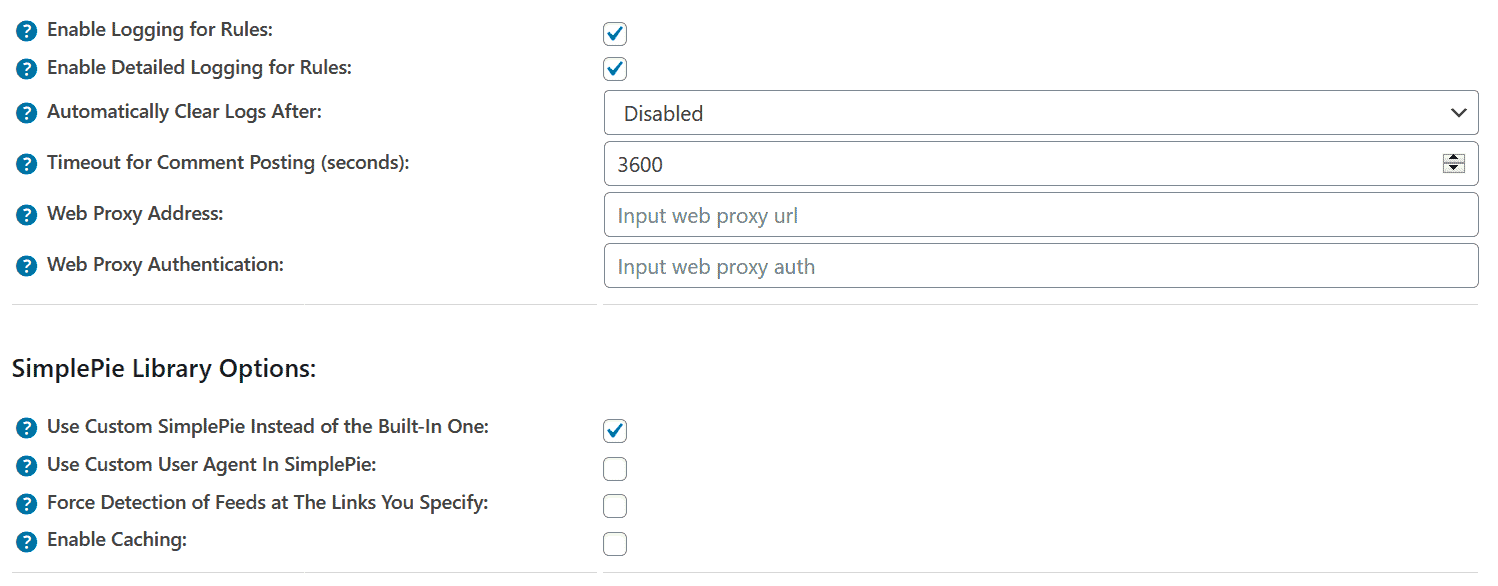The width and height of the screenshot is (1498, 586).
Task: Click help icon for Enable Detailed Logging
Action: click(x=27, y=70)
